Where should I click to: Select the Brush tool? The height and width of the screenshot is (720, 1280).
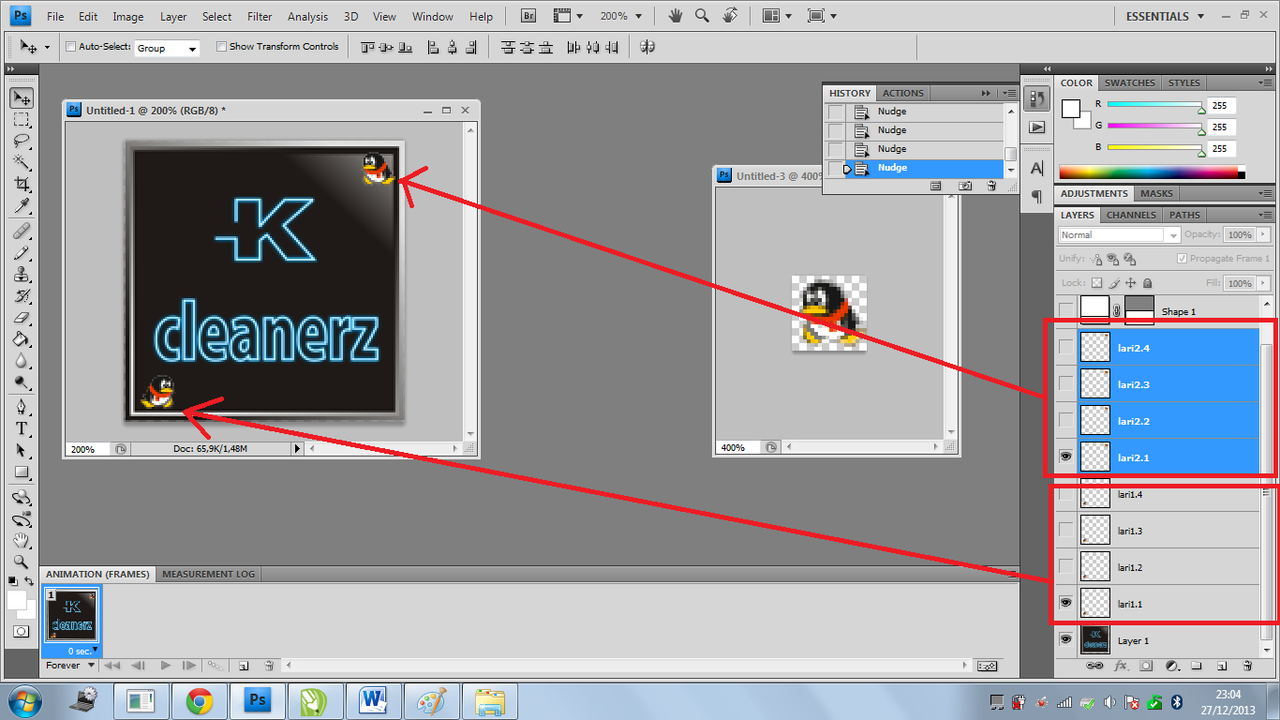pos(22,254)
